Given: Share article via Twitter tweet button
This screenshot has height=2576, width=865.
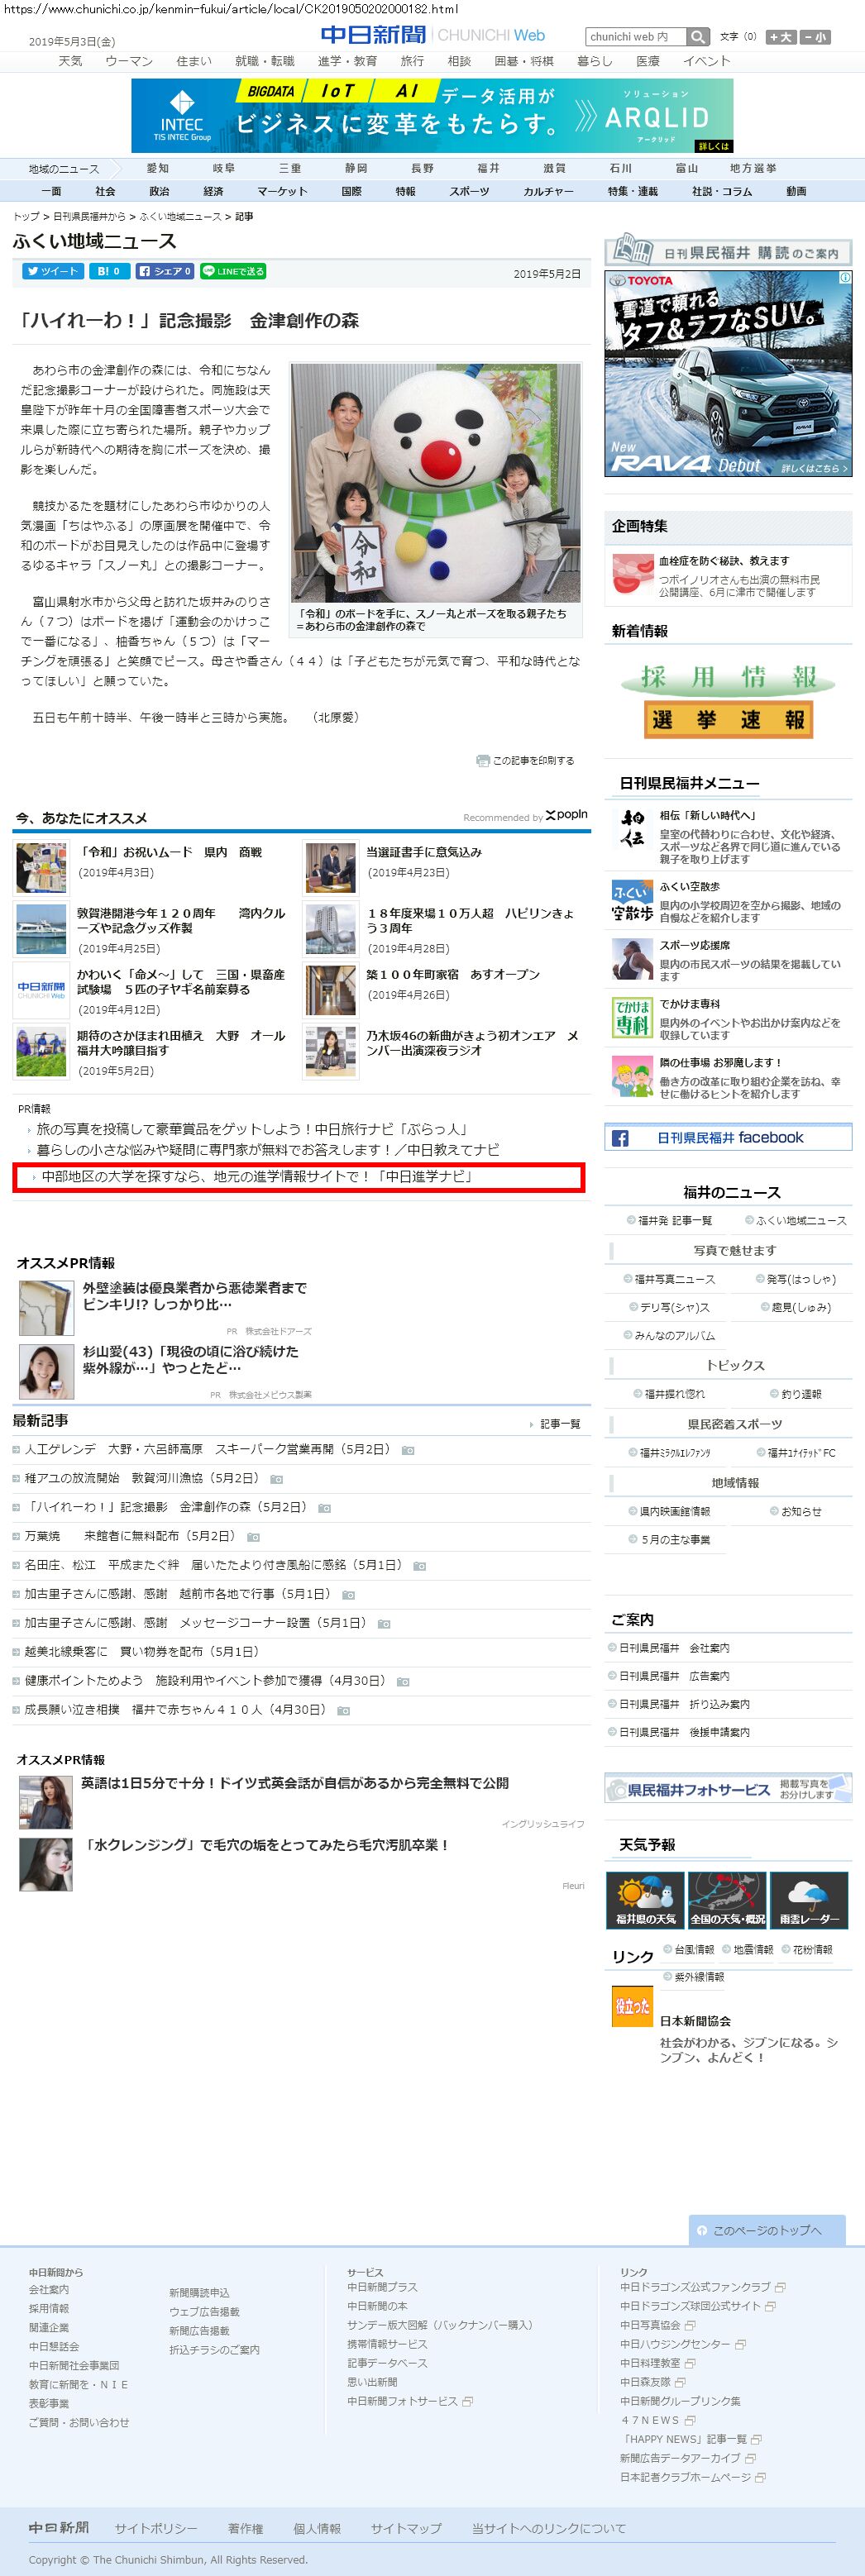Looking at the screenshot, I should [52, 271].
